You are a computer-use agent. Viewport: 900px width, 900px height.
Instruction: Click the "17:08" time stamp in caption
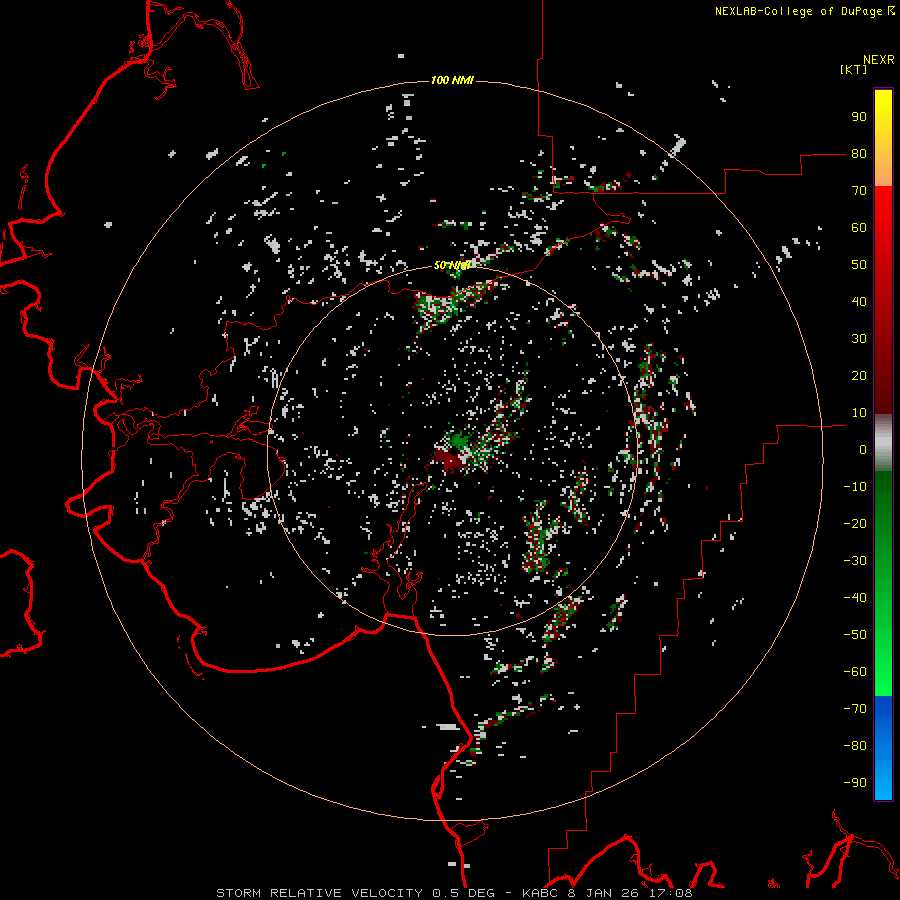[673, 893]
